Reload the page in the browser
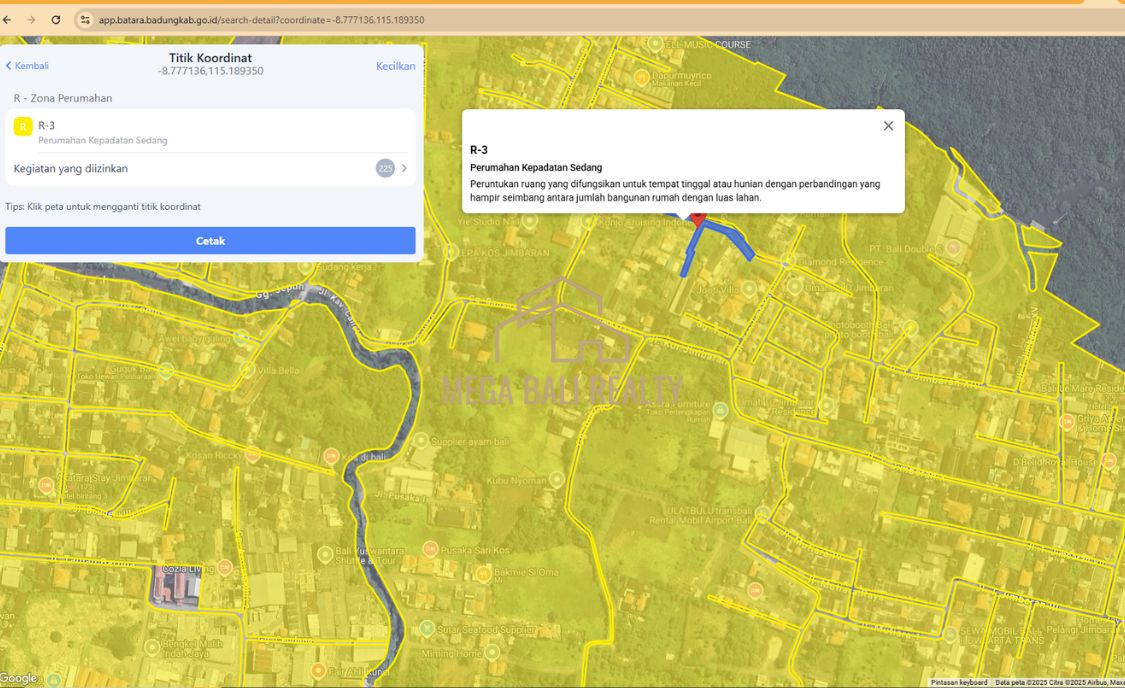Viewport: 1125px width, 688px height. click(x=56, y=20)
